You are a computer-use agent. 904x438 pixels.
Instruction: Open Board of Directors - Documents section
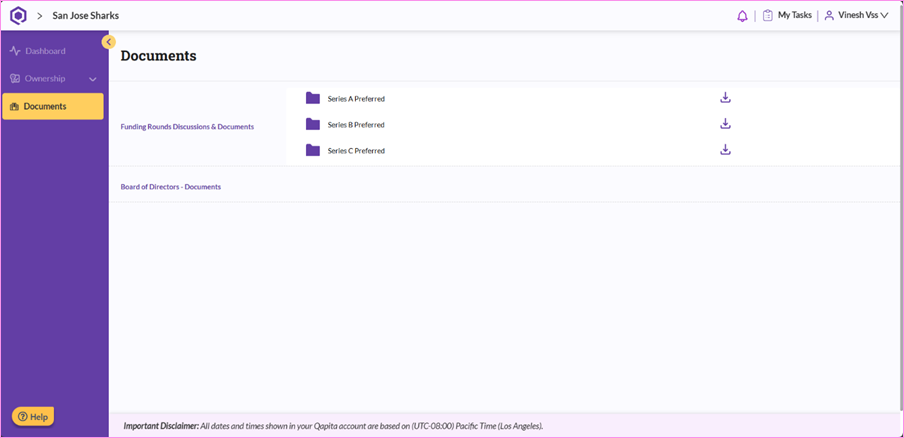point(171,187)
